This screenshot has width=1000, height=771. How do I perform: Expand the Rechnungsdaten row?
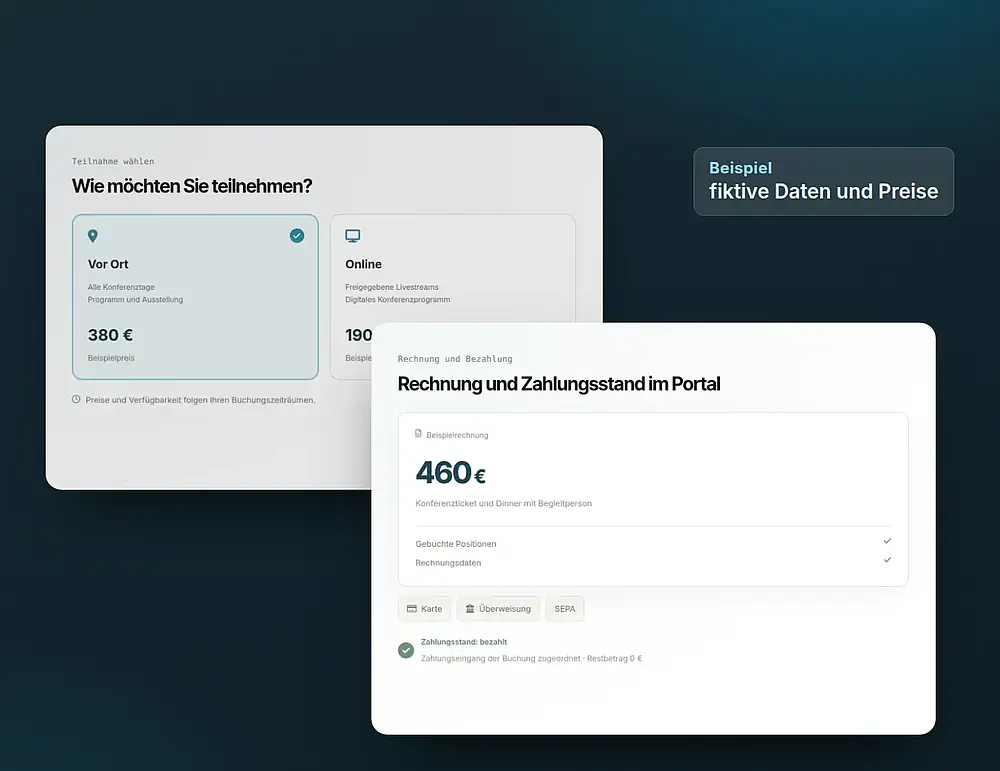click(x=653, y=562)
